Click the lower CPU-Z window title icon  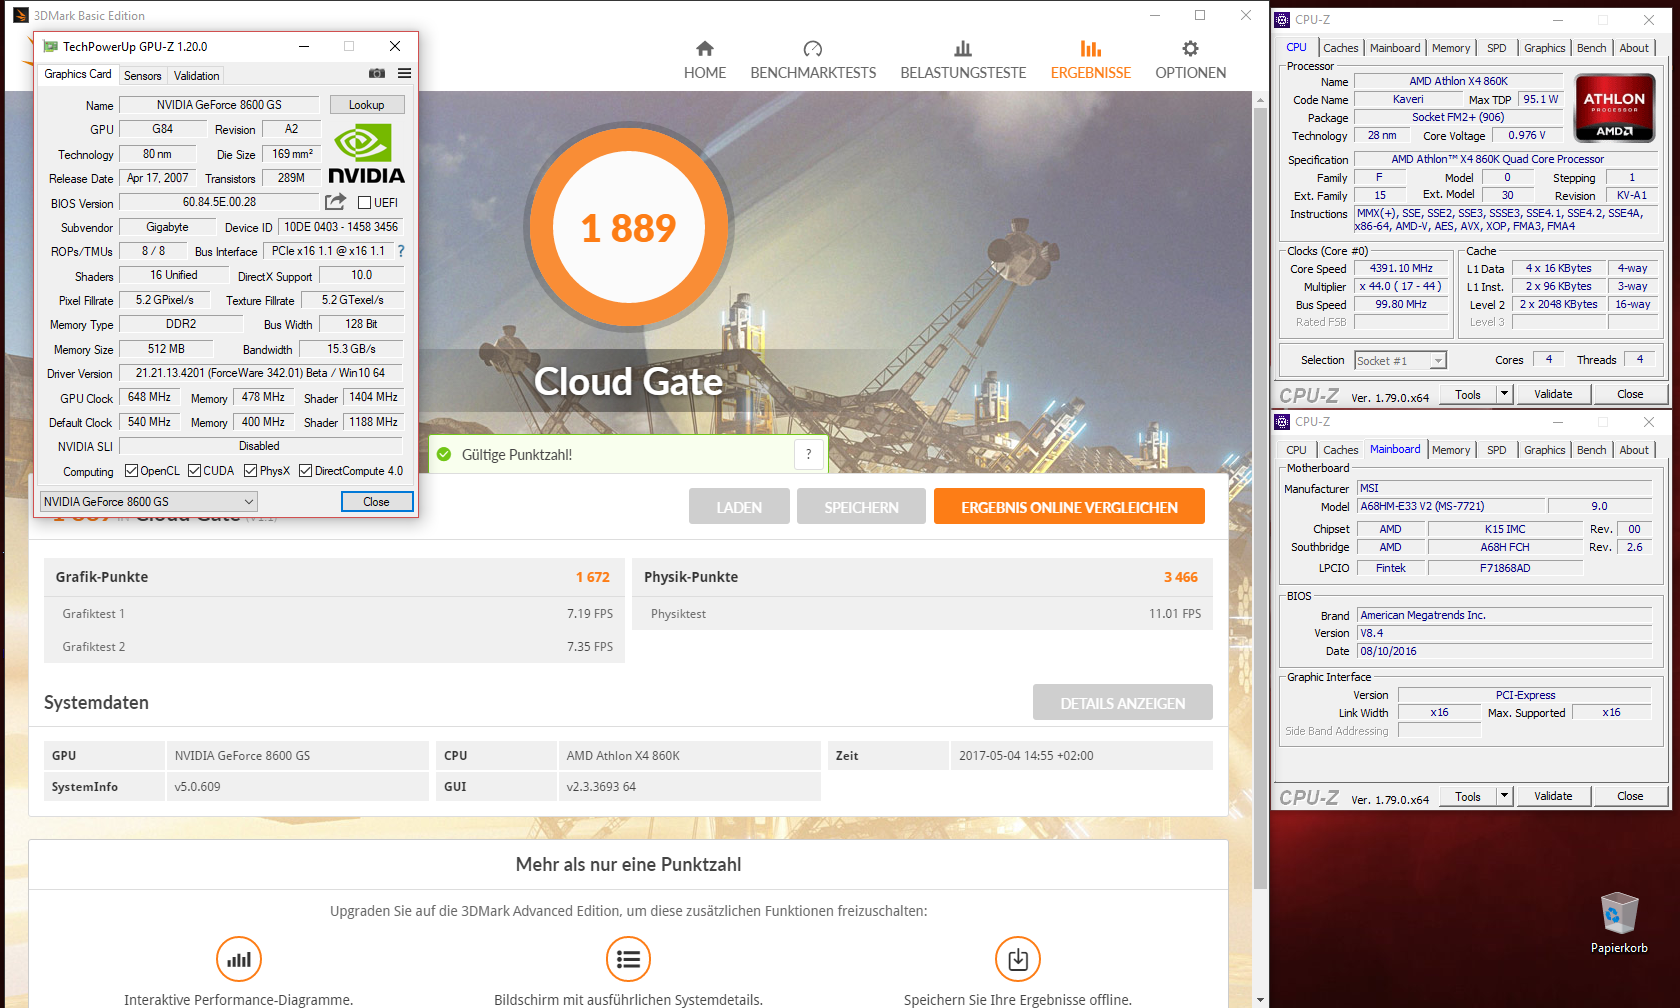(1282, 422)
